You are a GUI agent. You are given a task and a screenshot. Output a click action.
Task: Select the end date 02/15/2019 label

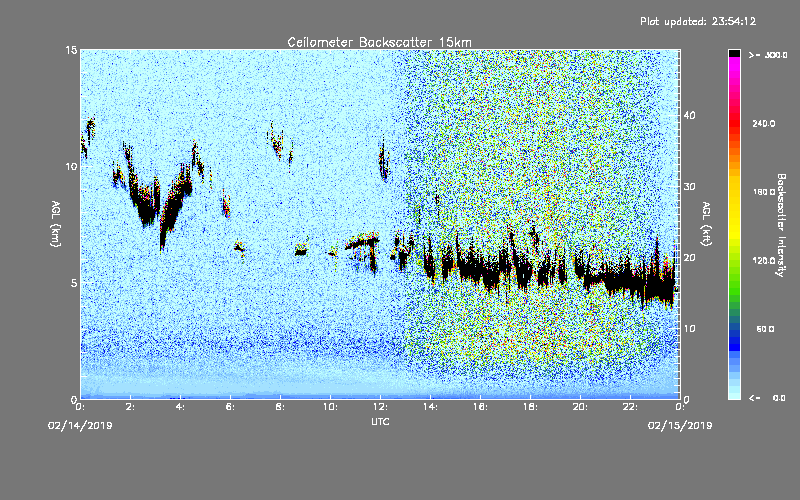click(x=680, y=426)
